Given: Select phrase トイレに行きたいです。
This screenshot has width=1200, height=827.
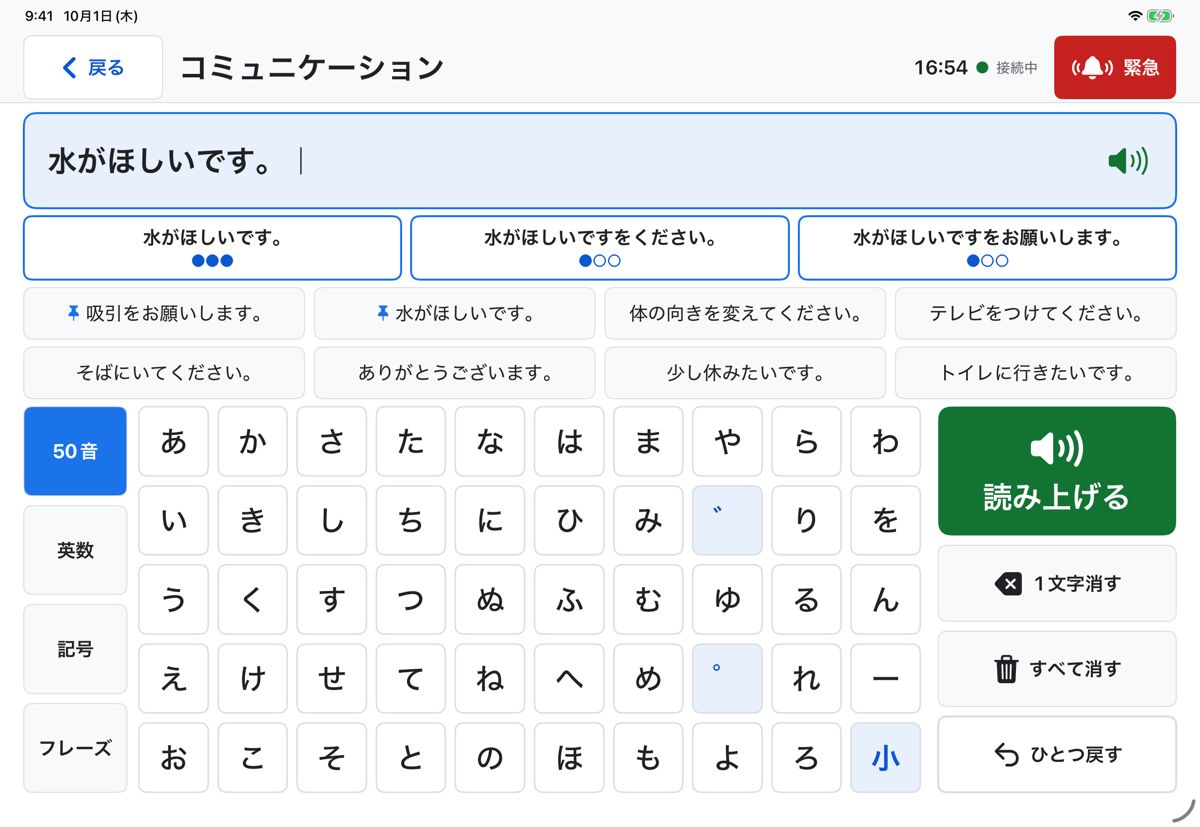Looking at the screenshot, I should tap(1036, 373).
